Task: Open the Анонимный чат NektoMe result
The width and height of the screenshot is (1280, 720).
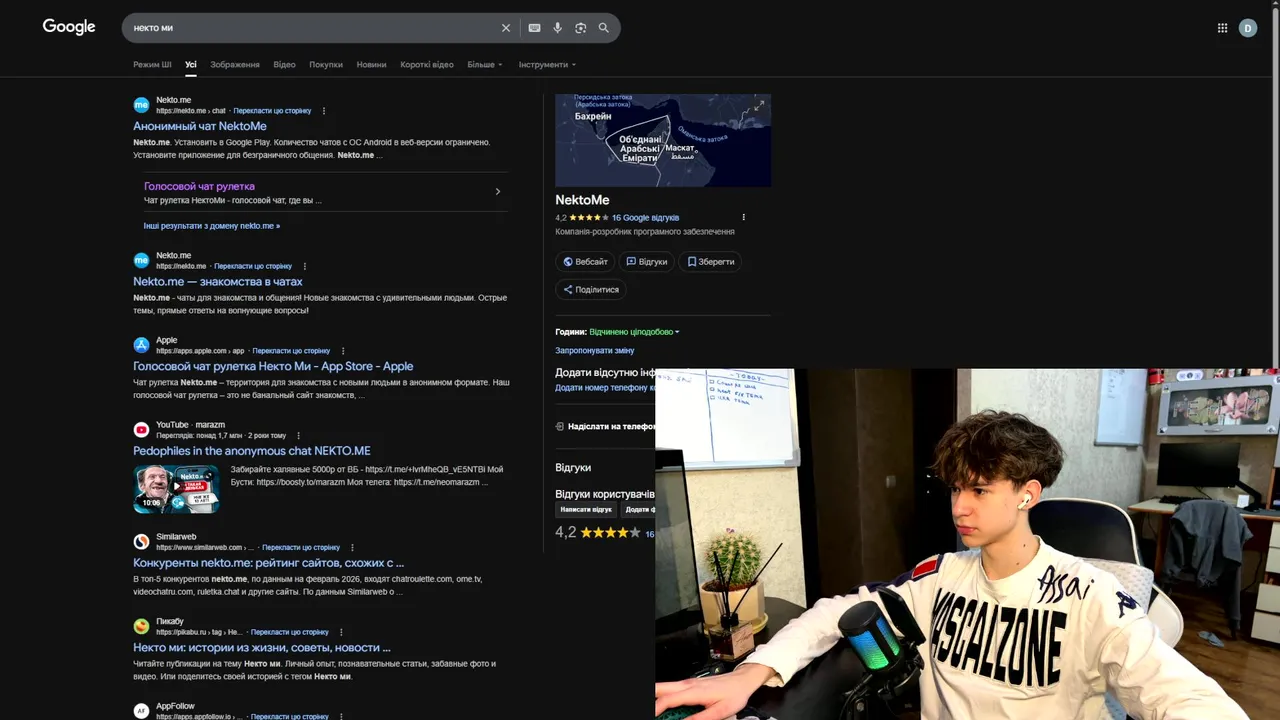Action: [200, 127]
